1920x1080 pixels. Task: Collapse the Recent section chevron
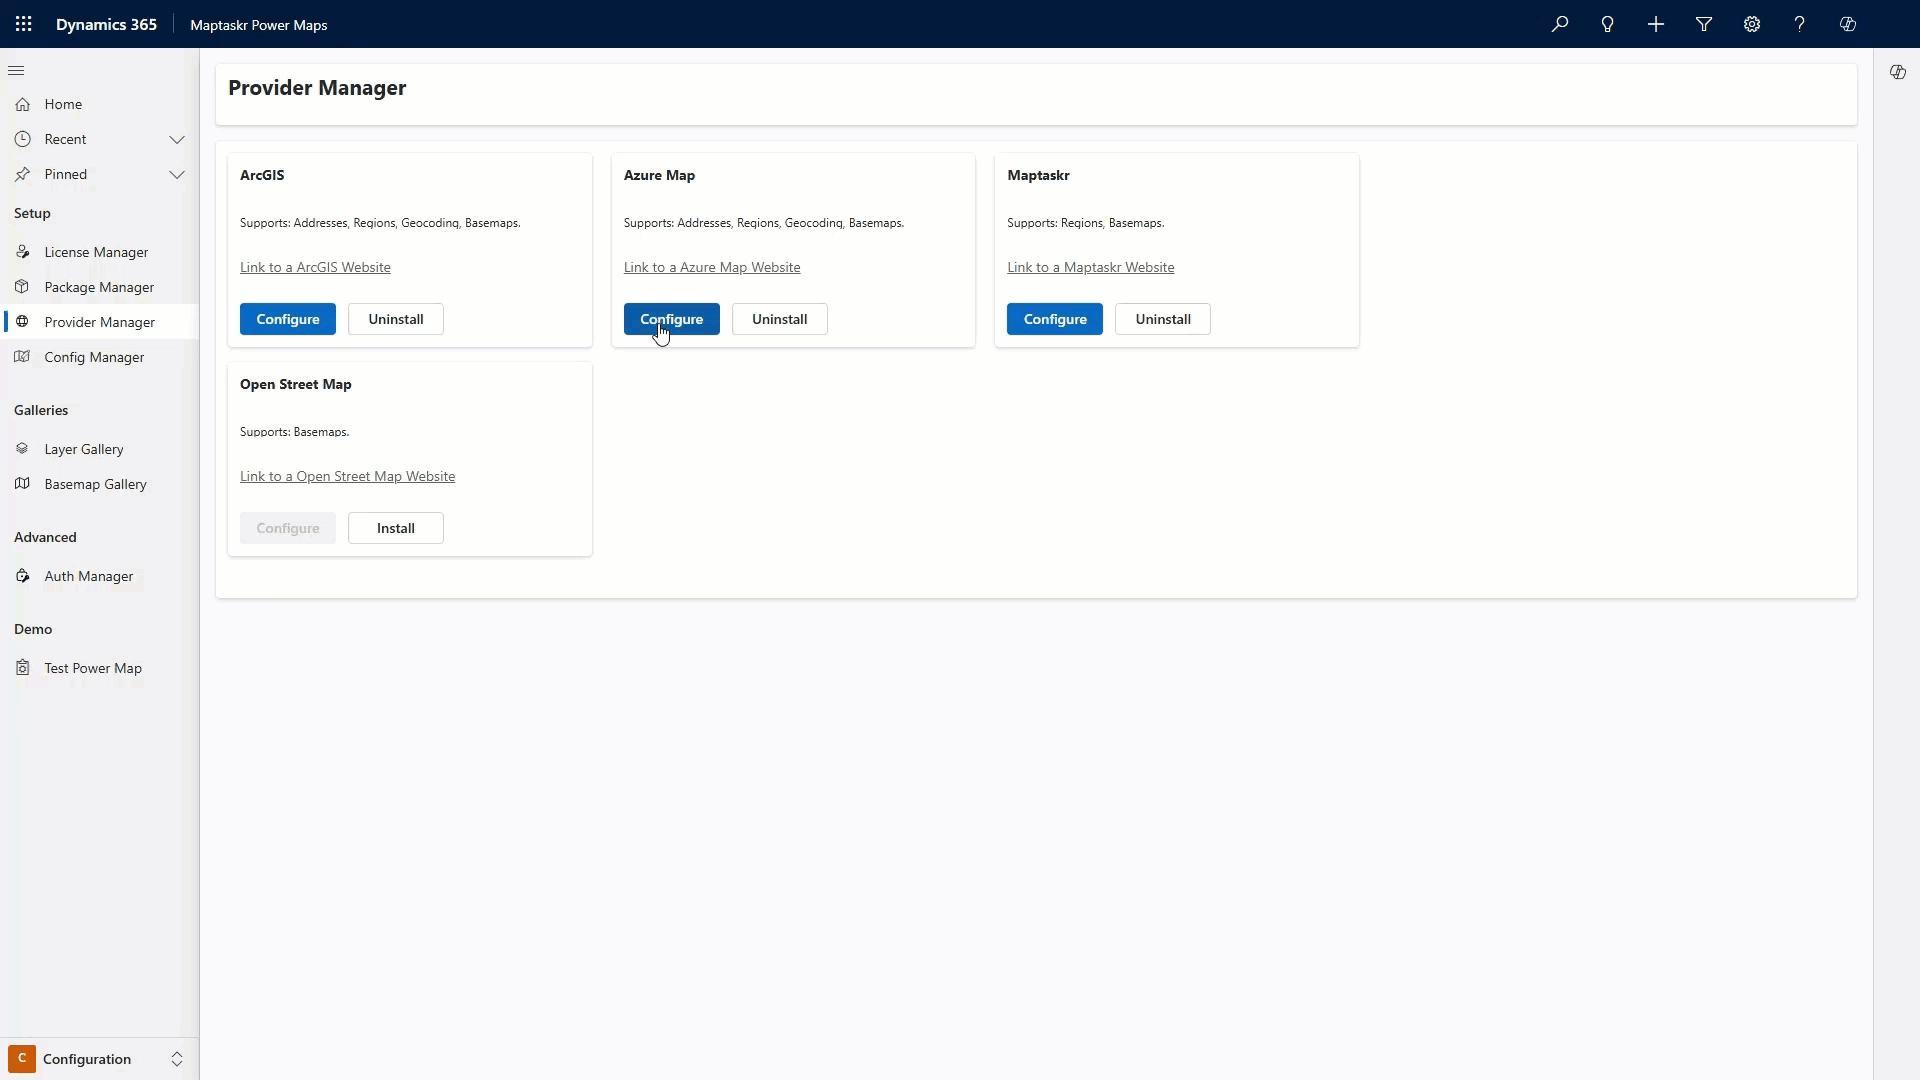click(x=178, y=139)
